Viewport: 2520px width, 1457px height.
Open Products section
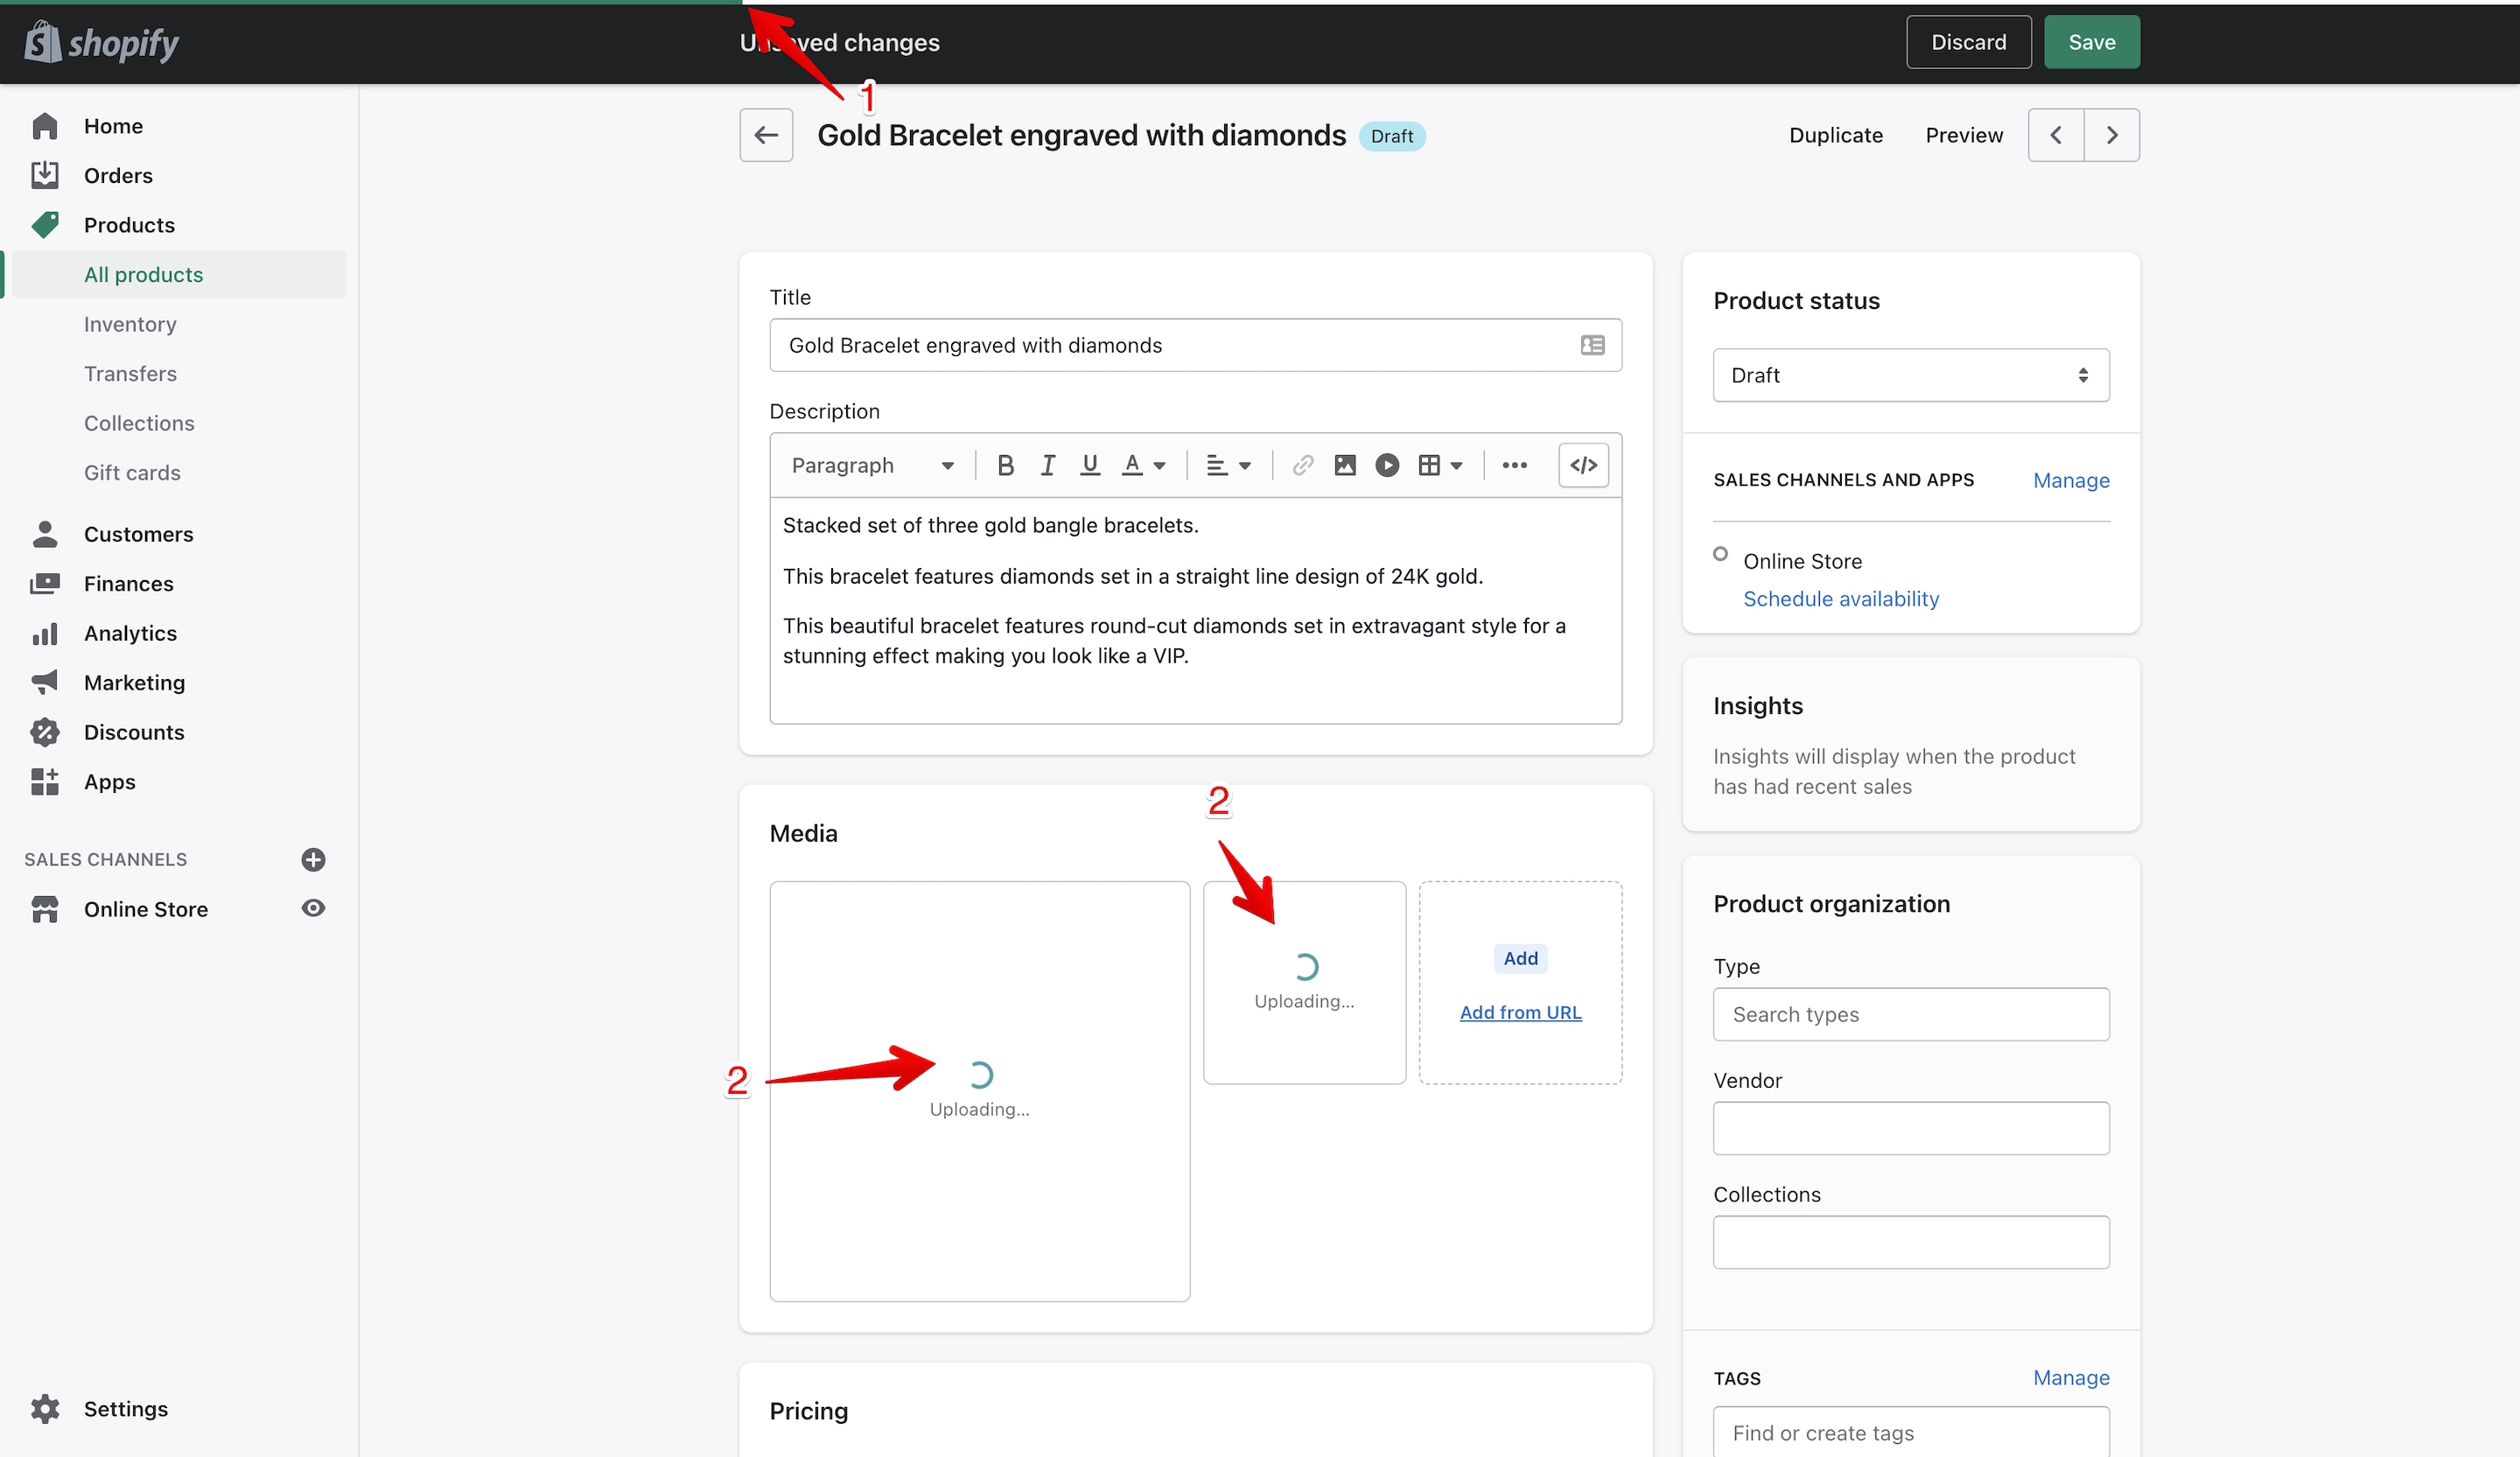tap(129, 225)
